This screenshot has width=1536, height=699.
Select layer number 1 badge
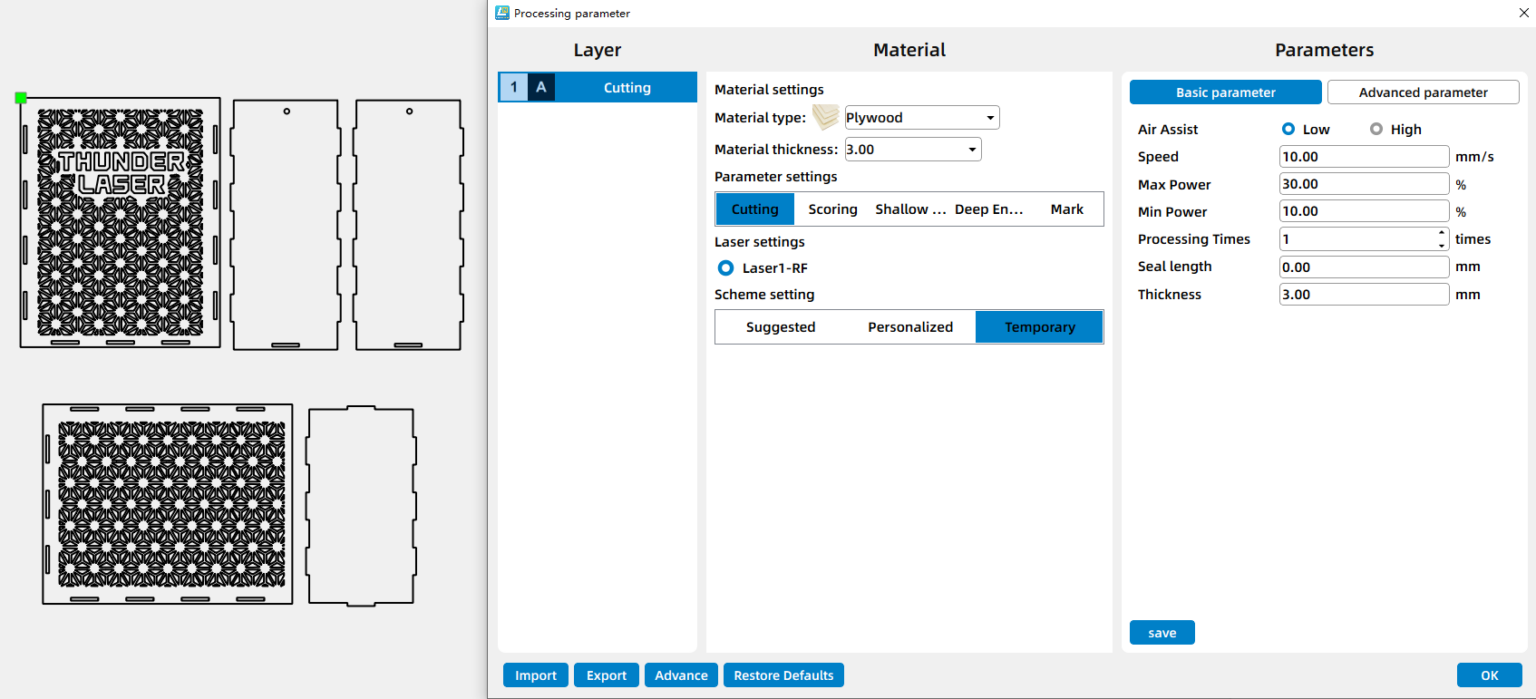click(514, 88)
